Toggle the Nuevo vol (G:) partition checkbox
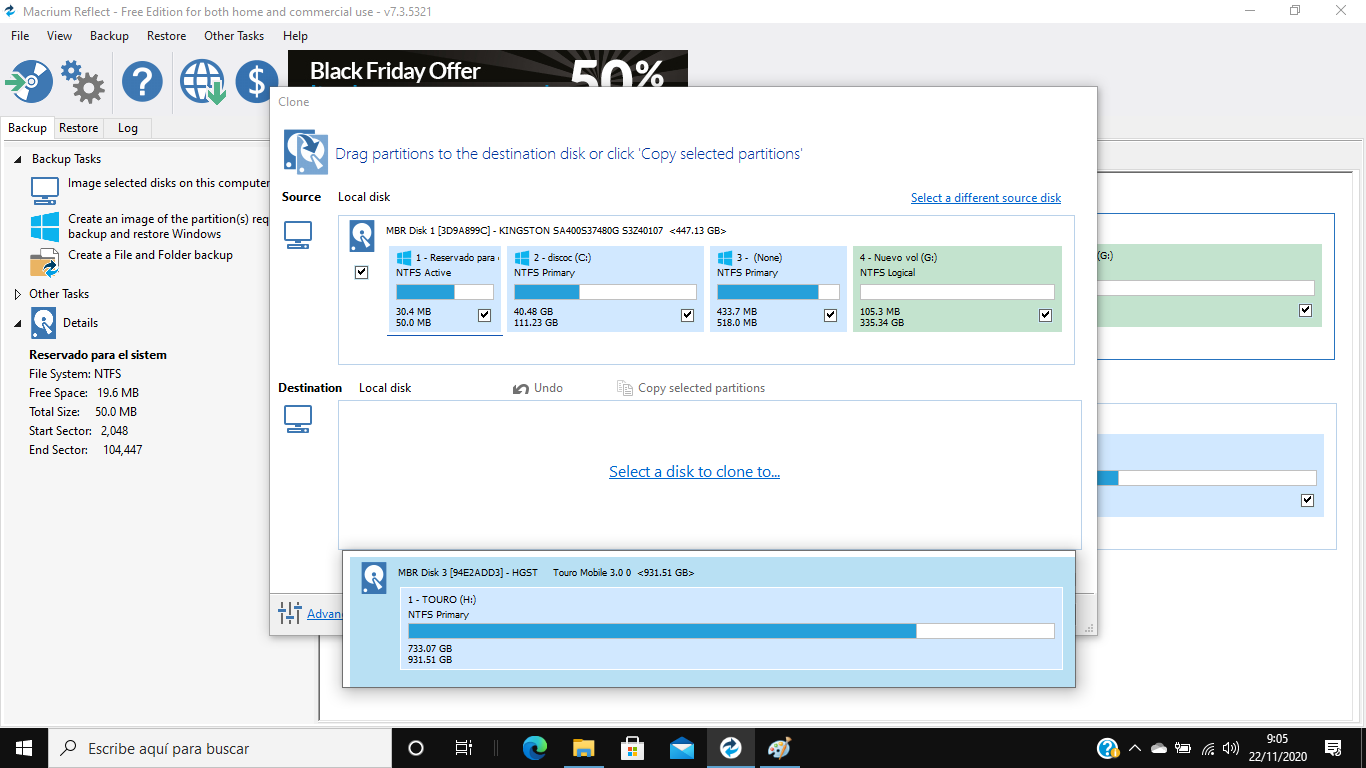This screenshot has height=768, width=1366. click(x=1045, y=315)
